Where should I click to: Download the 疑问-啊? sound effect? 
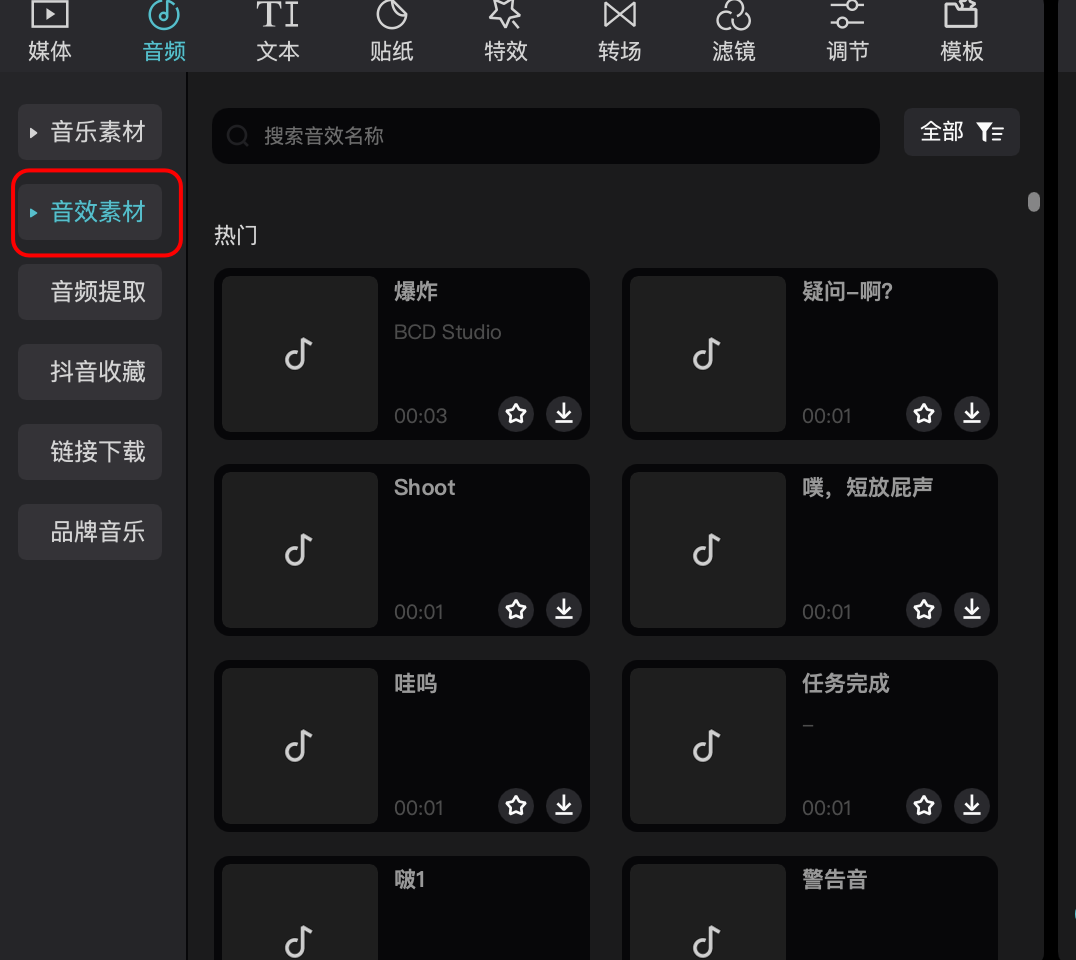point(972,414)
